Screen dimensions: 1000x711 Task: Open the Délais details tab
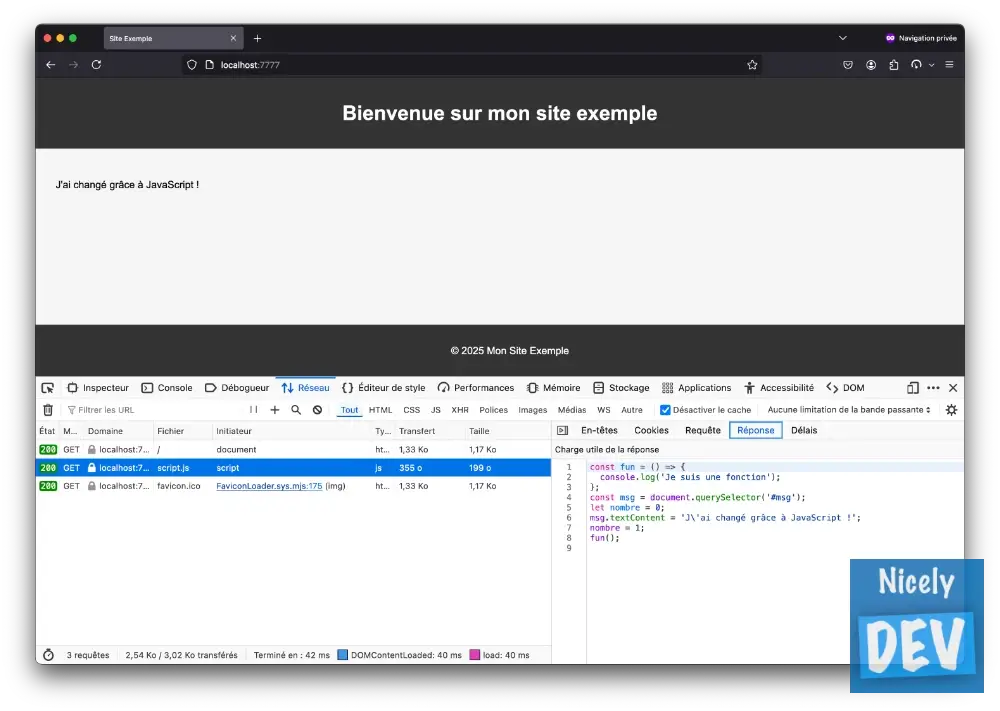[x=804, y=430]
